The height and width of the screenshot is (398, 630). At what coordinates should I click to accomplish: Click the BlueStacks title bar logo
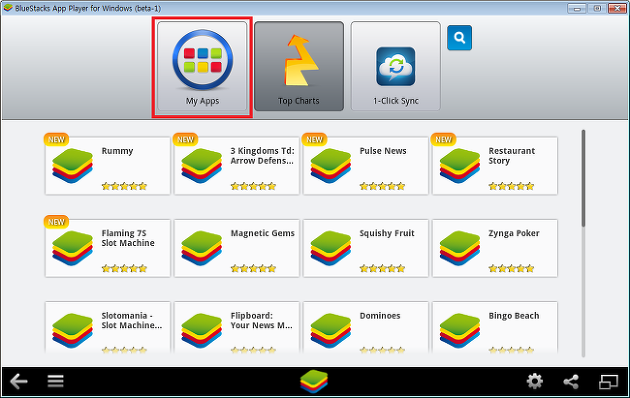8,8
